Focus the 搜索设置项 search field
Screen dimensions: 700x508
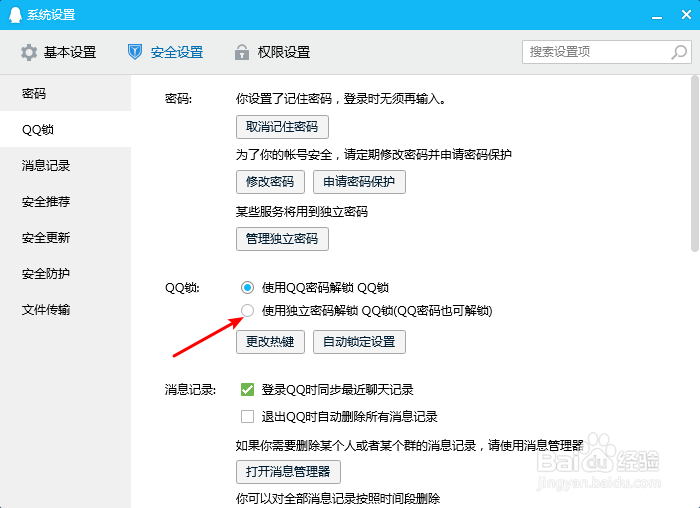tap(607, 52)
